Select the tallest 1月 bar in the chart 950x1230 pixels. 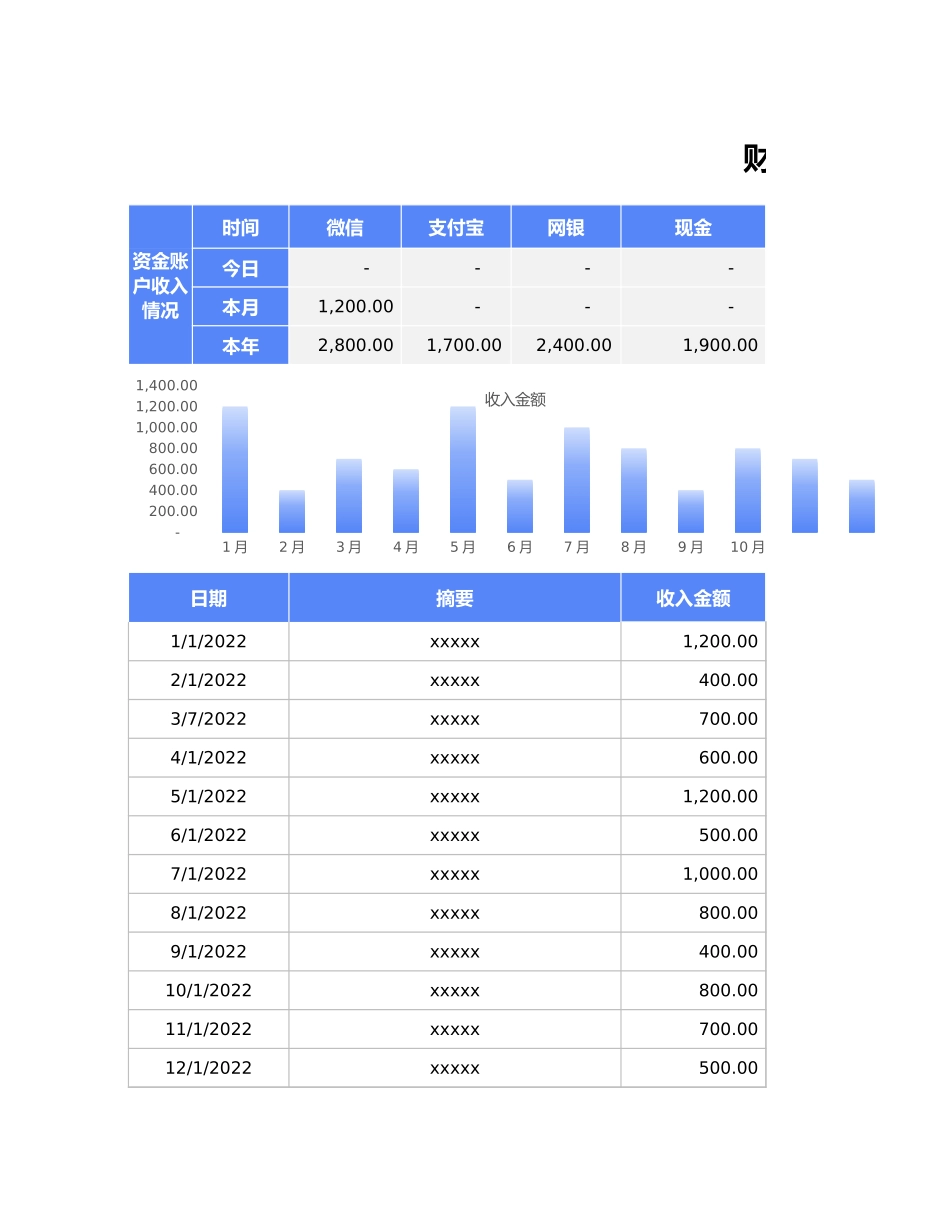[x=234, y=470]
